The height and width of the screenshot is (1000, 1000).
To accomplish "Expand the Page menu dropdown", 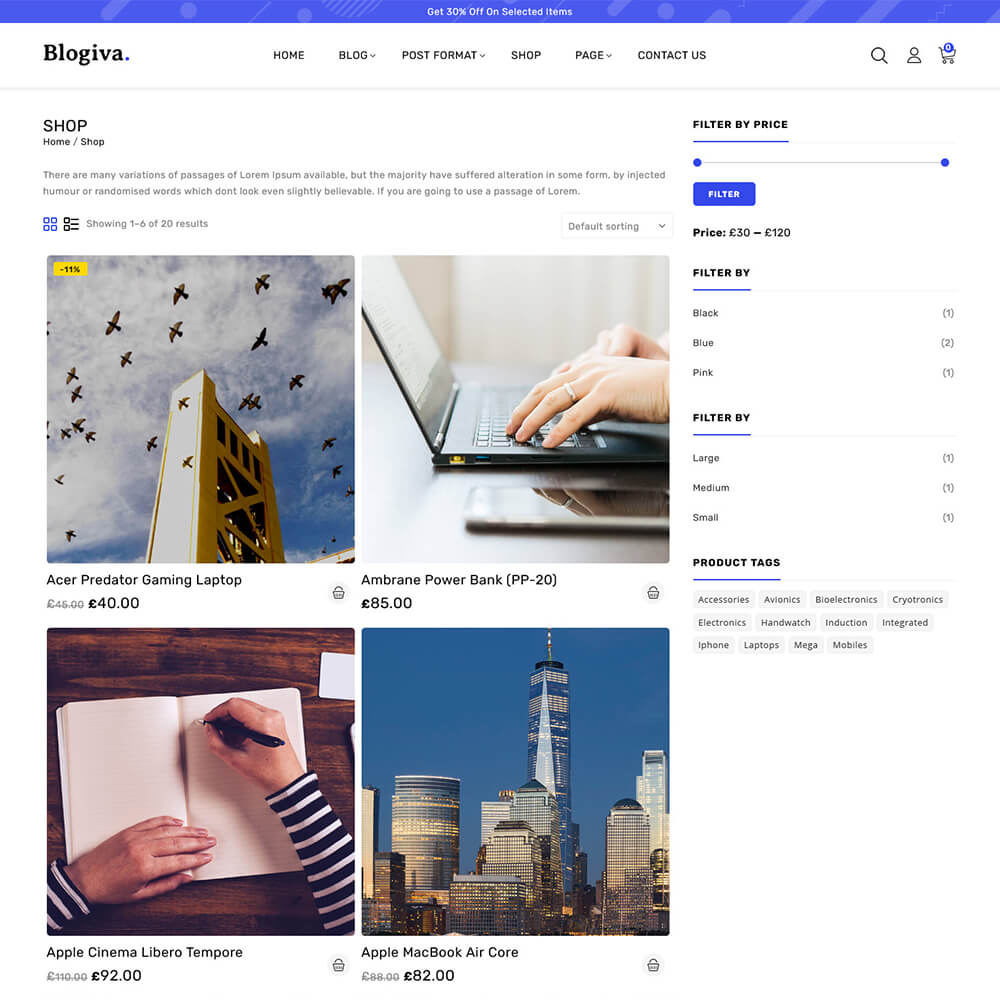I will (592, 56).
